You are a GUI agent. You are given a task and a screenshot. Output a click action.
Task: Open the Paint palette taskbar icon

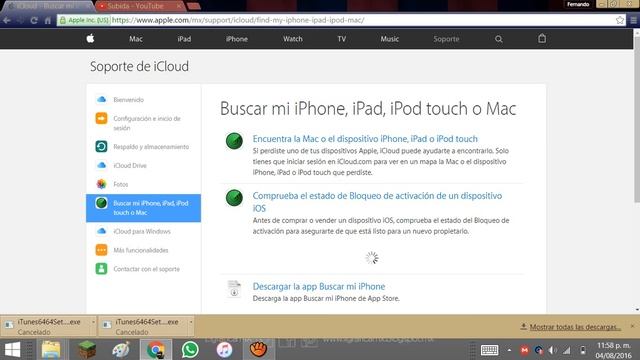pos(121,350)
